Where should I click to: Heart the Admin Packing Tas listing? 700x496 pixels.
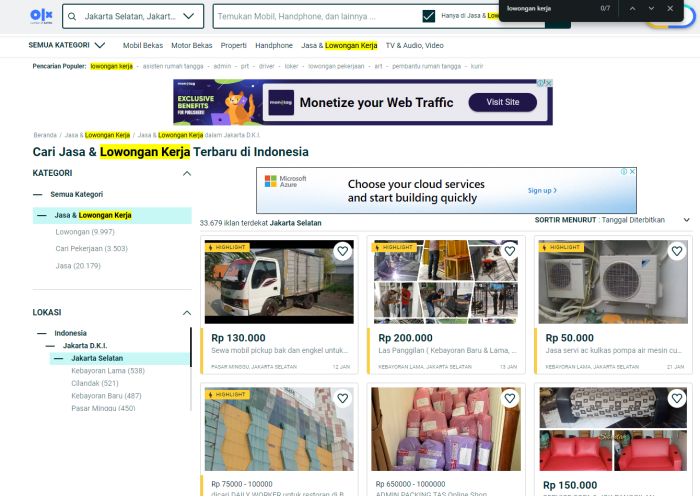[x=511, y=398]
